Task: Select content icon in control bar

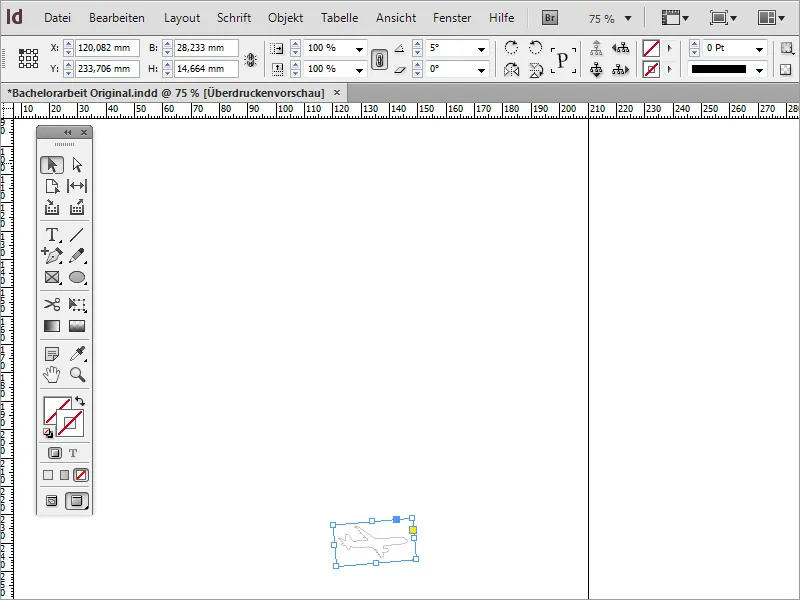Action: (x=596, y=69)
